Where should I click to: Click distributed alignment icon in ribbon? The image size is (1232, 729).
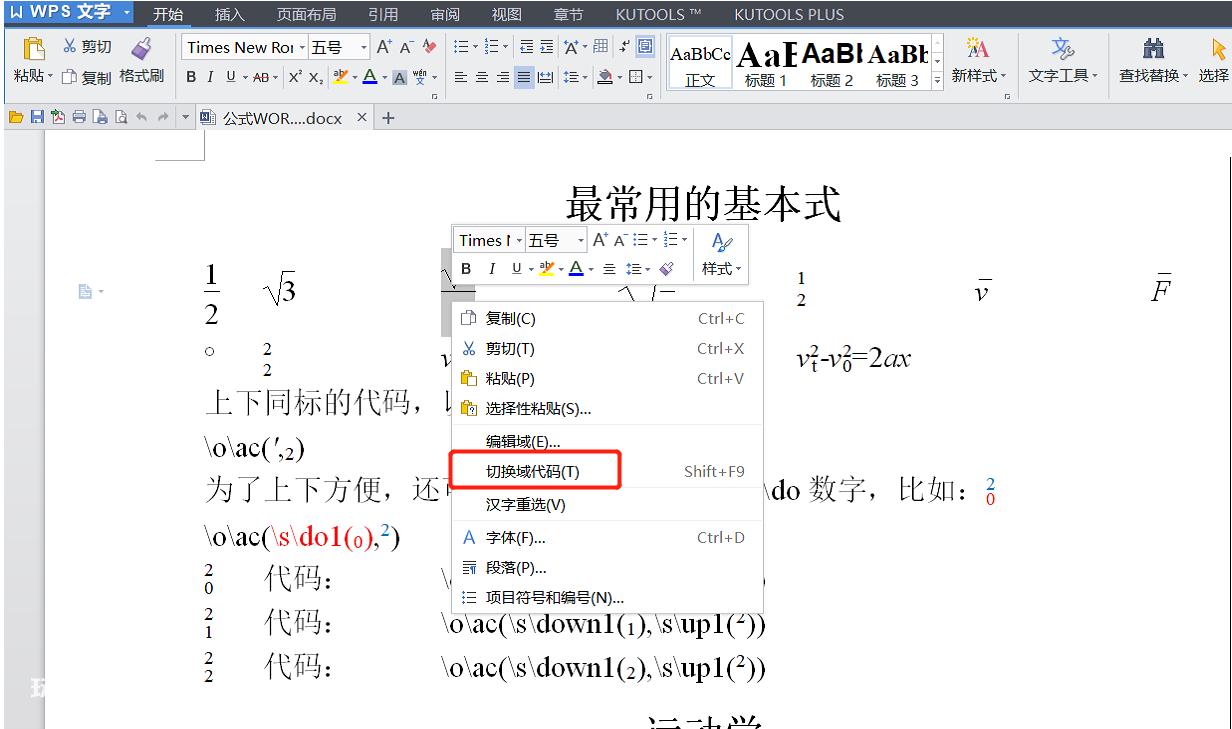(x=545, y=77)
